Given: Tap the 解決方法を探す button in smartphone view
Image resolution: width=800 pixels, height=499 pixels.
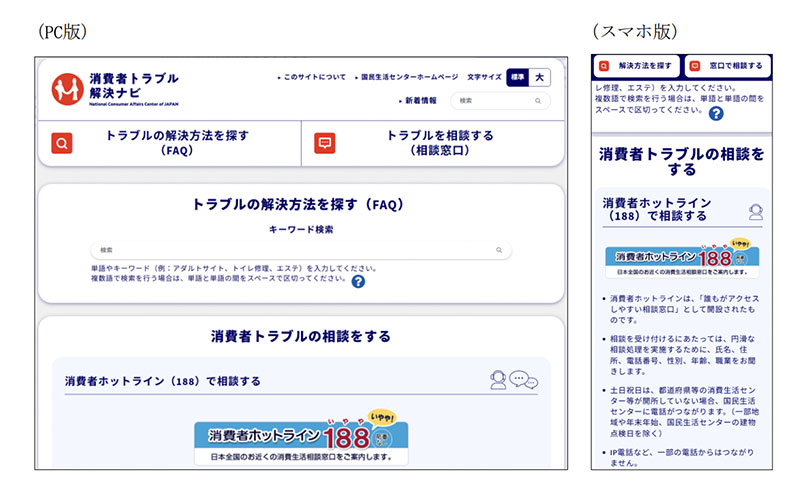Looking at the screenshot, I should coord(636,66).
